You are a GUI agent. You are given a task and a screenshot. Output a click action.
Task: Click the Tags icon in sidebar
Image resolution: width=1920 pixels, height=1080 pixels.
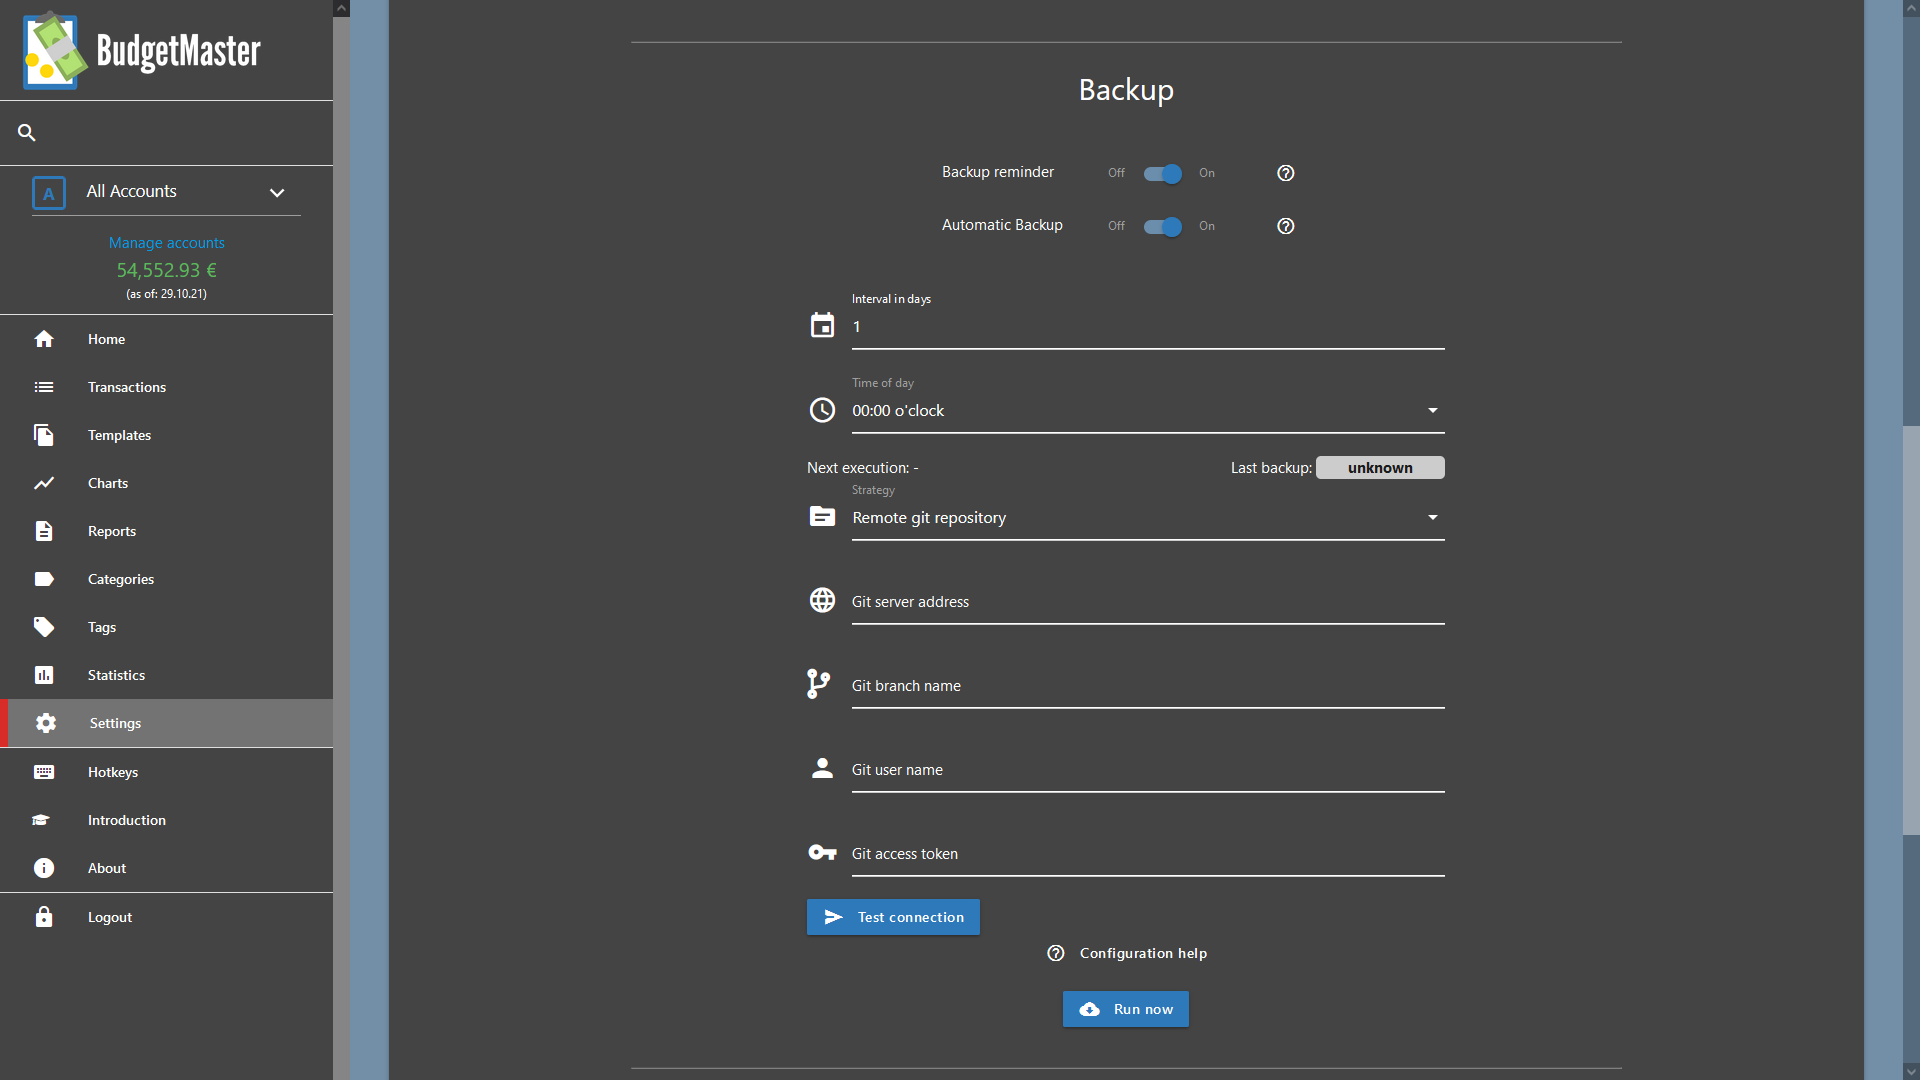(x=44, y=627)
